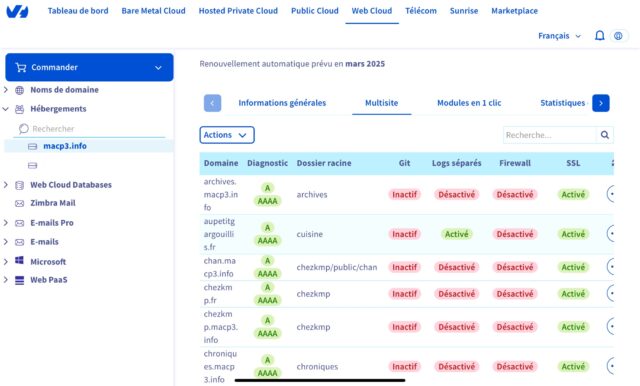This screenshot has width=640, height=386.
Task: Open Hosted Private Cloud menu
Action: [238, 11]
